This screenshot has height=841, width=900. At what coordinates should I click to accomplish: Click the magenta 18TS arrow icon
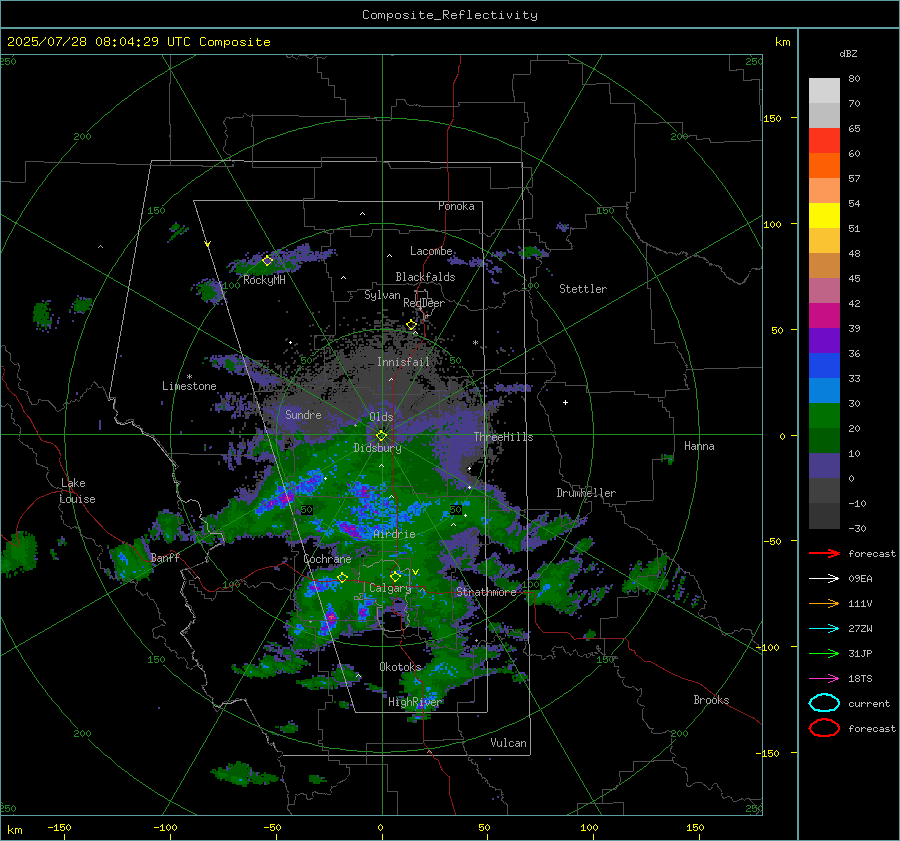click(x=824, y=679)
